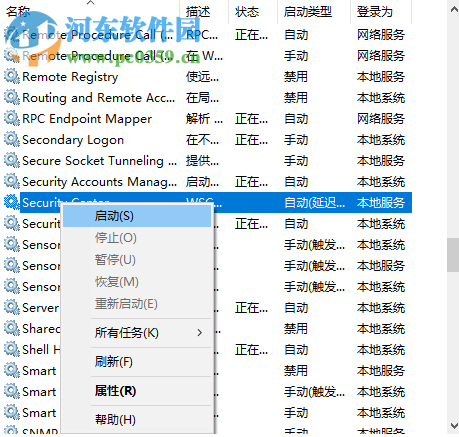
Task: Click the gear icon of highlighted Security Center row
Action: tap(12, 202)
